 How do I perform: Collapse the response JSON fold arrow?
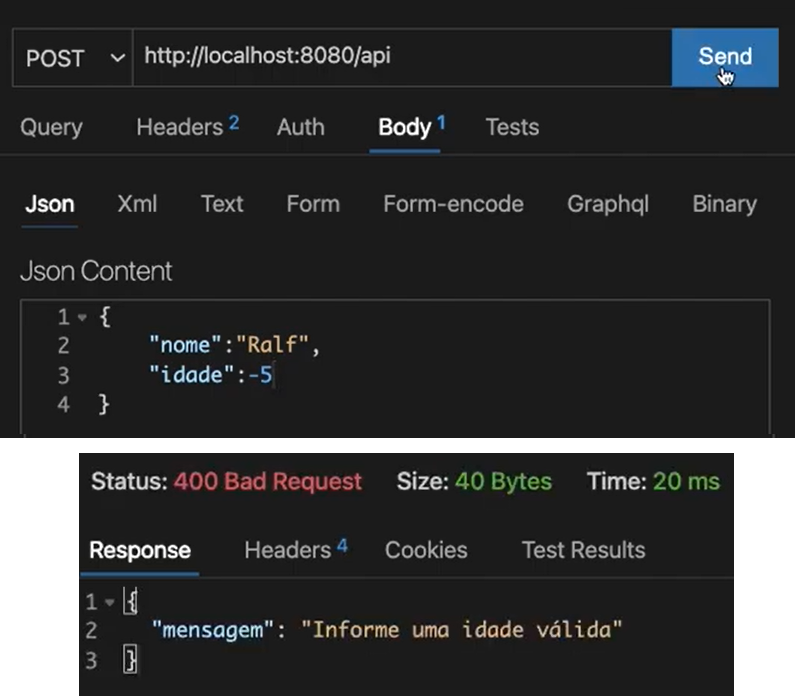(111, 602)
